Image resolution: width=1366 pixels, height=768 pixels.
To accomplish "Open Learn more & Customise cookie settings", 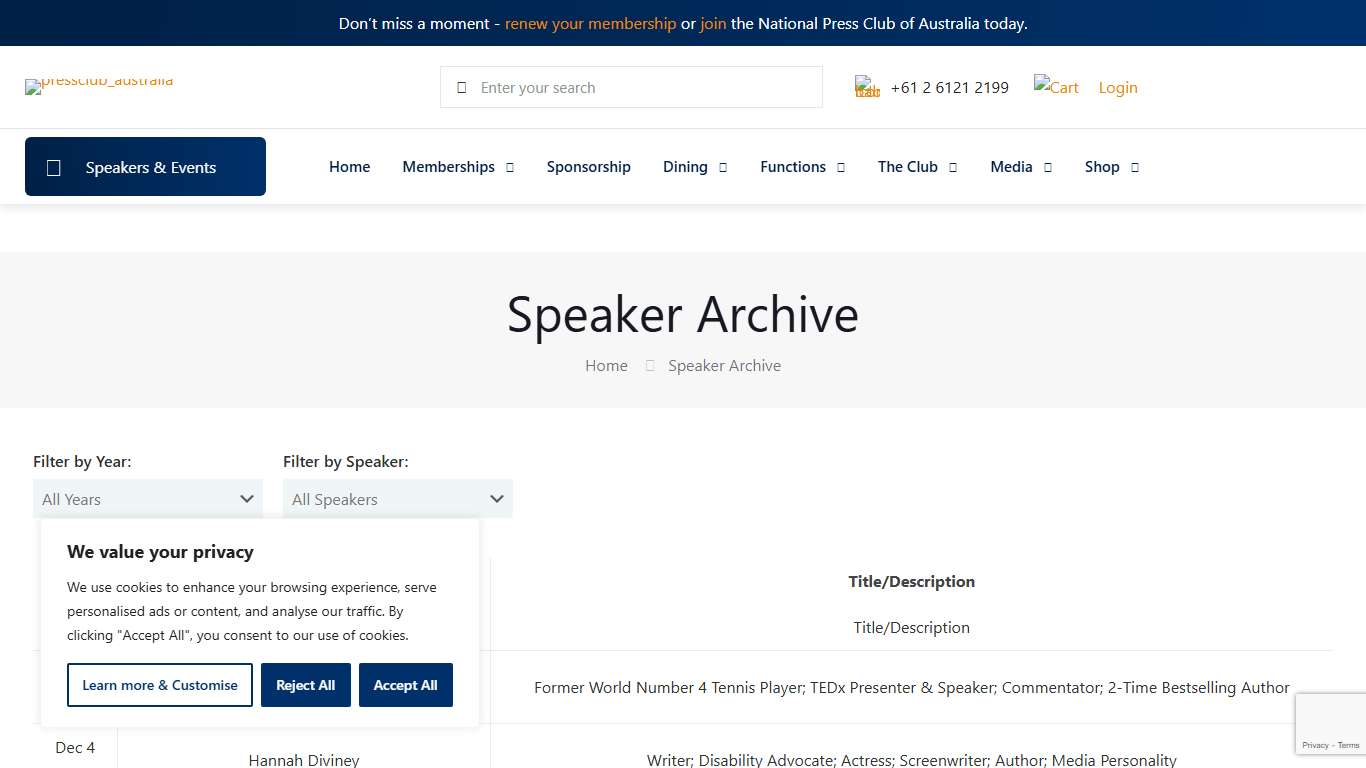I will 159,685.
